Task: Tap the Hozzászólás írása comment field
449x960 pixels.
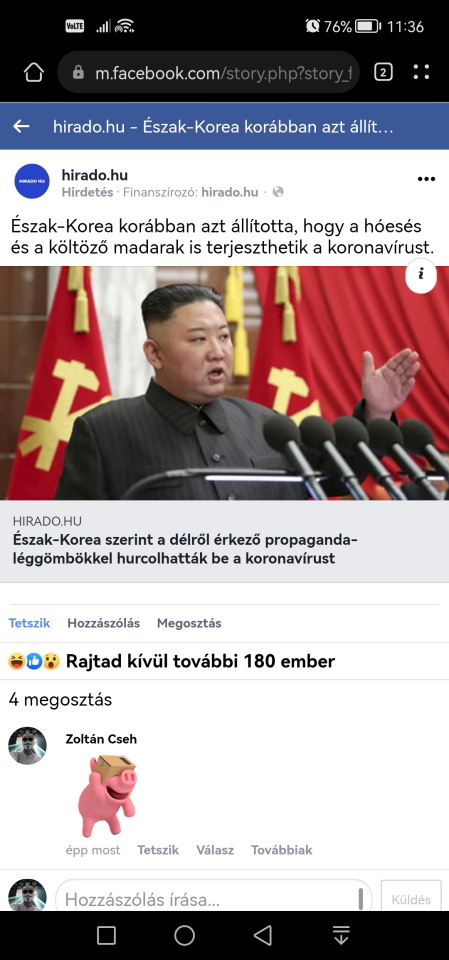Action: click(214, 899)
